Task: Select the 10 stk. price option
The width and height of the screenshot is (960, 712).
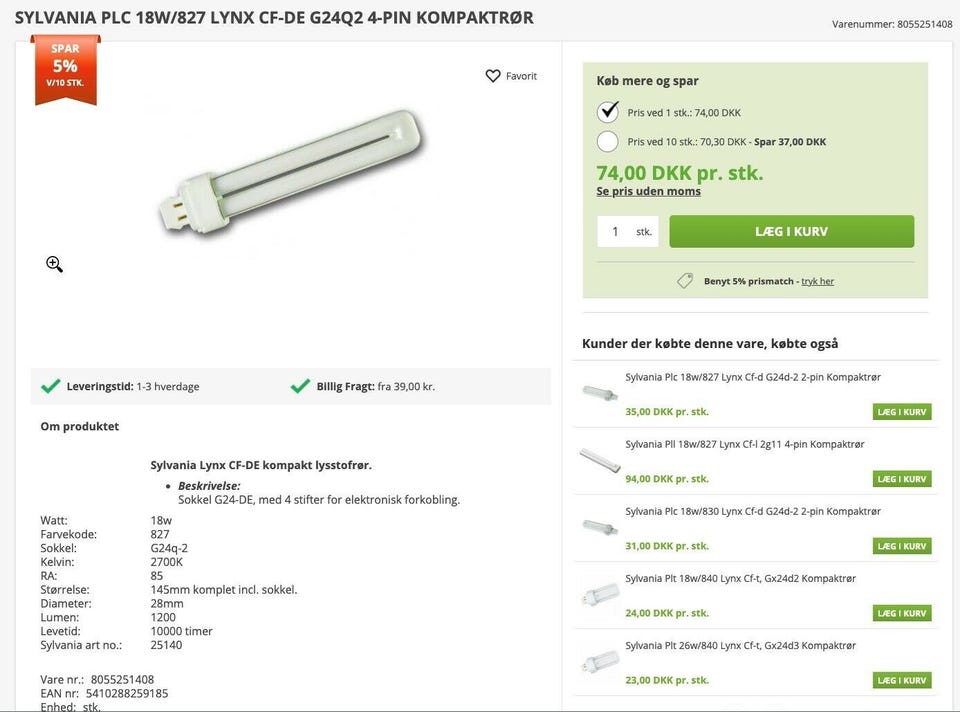Action: point(608,141)
